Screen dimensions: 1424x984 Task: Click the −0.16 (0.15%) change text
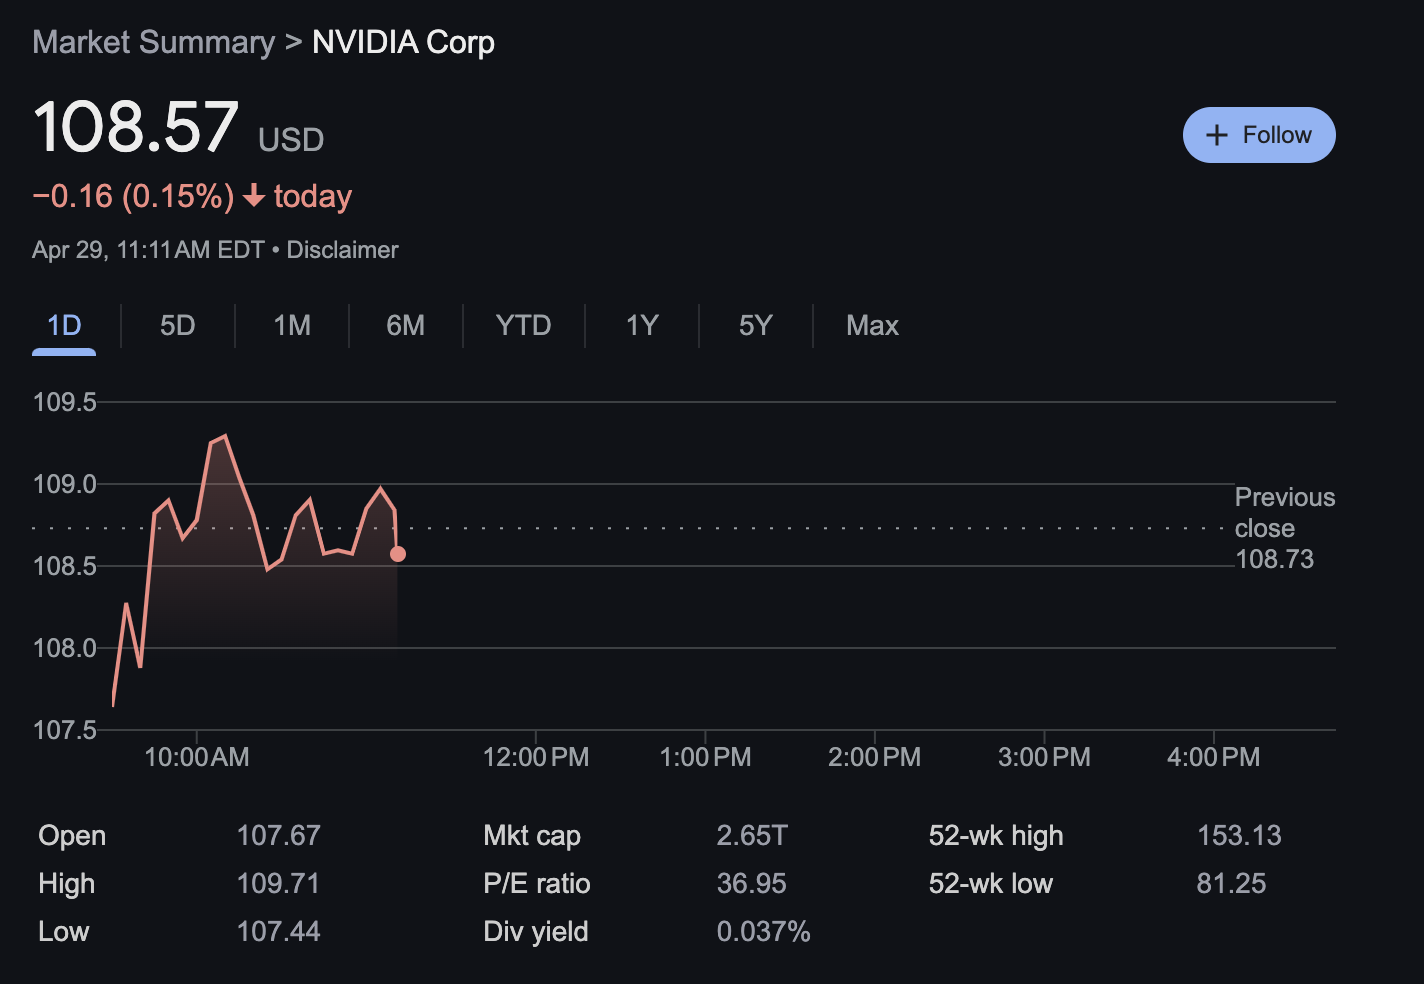point(133,196)
